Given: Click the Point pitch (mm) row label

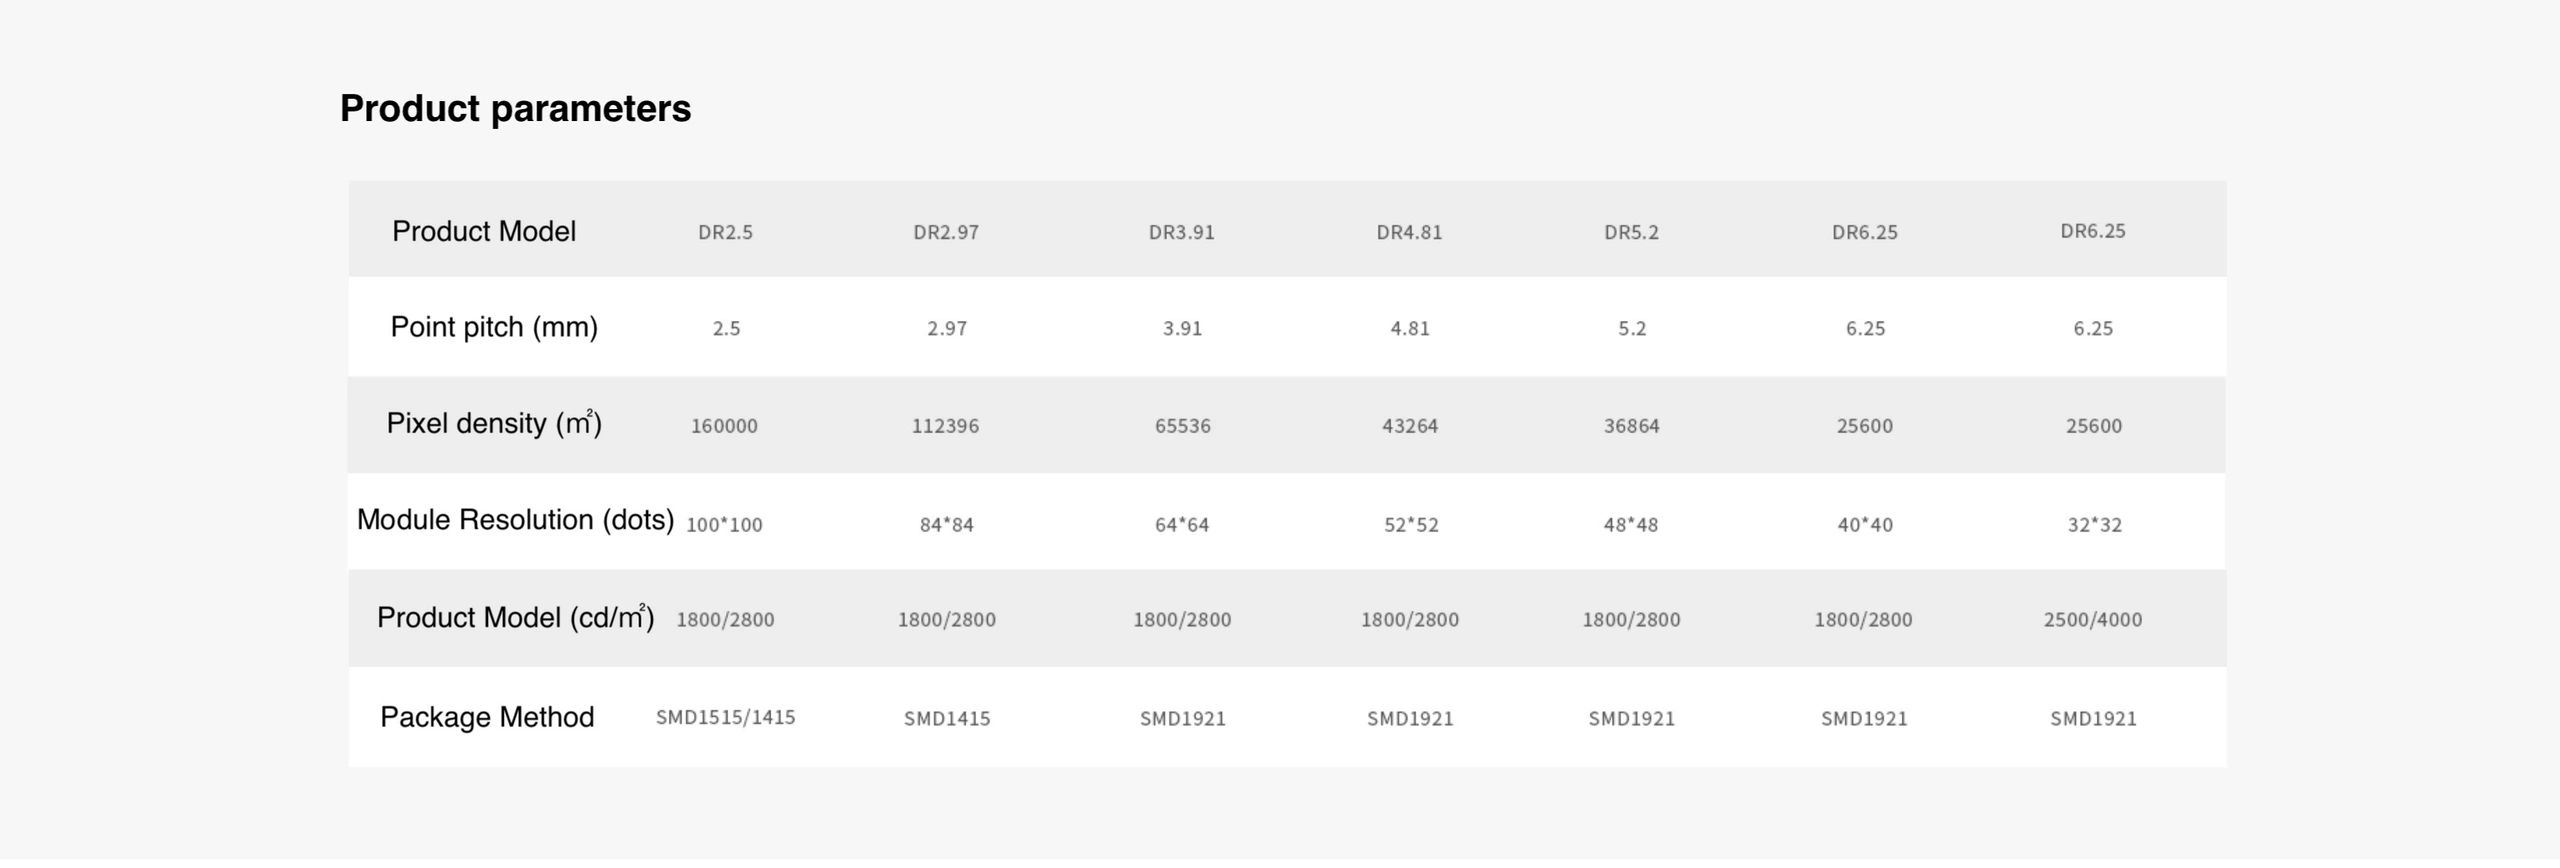Looking at the screenshot, I should pos(494,327).
